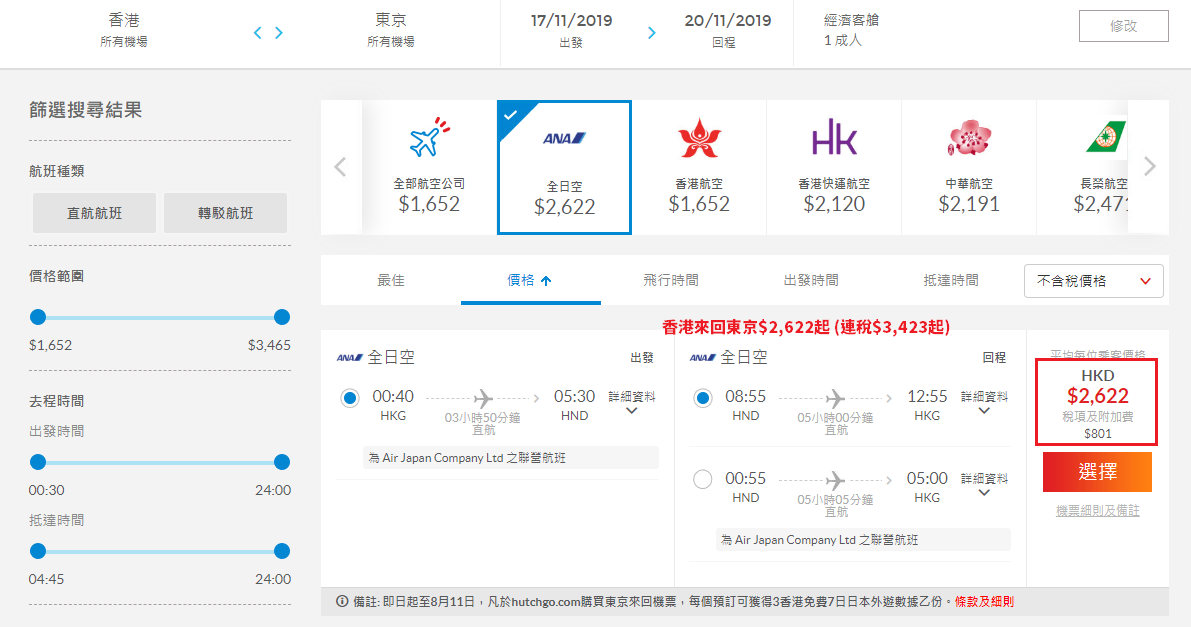Click the departure time start slider handle
The image size is (1191, 627).
click(38, 462)
